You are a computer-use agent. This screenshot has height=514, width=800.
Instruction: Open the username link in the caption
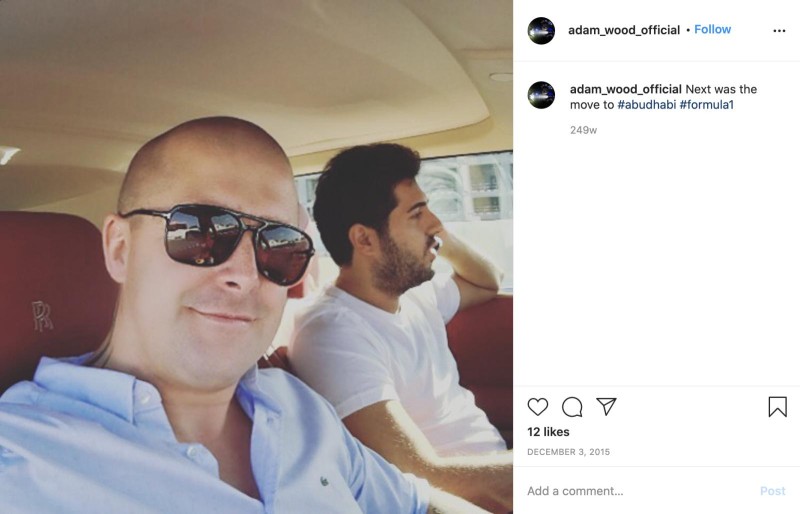tap(626, 89)
